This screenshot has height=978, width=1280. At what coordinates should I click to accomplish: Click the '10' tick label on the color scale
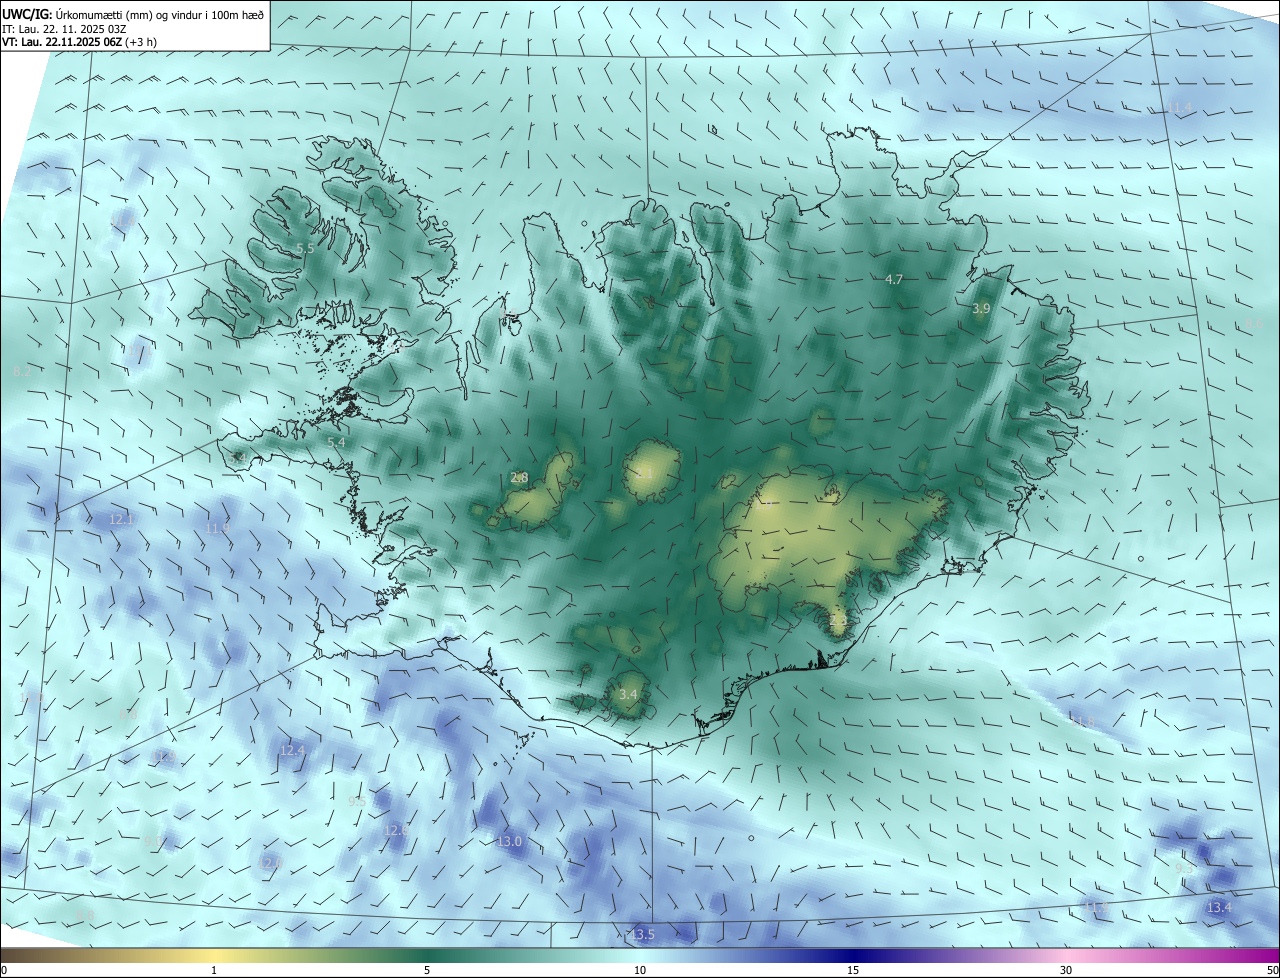[x=640, y=970]
